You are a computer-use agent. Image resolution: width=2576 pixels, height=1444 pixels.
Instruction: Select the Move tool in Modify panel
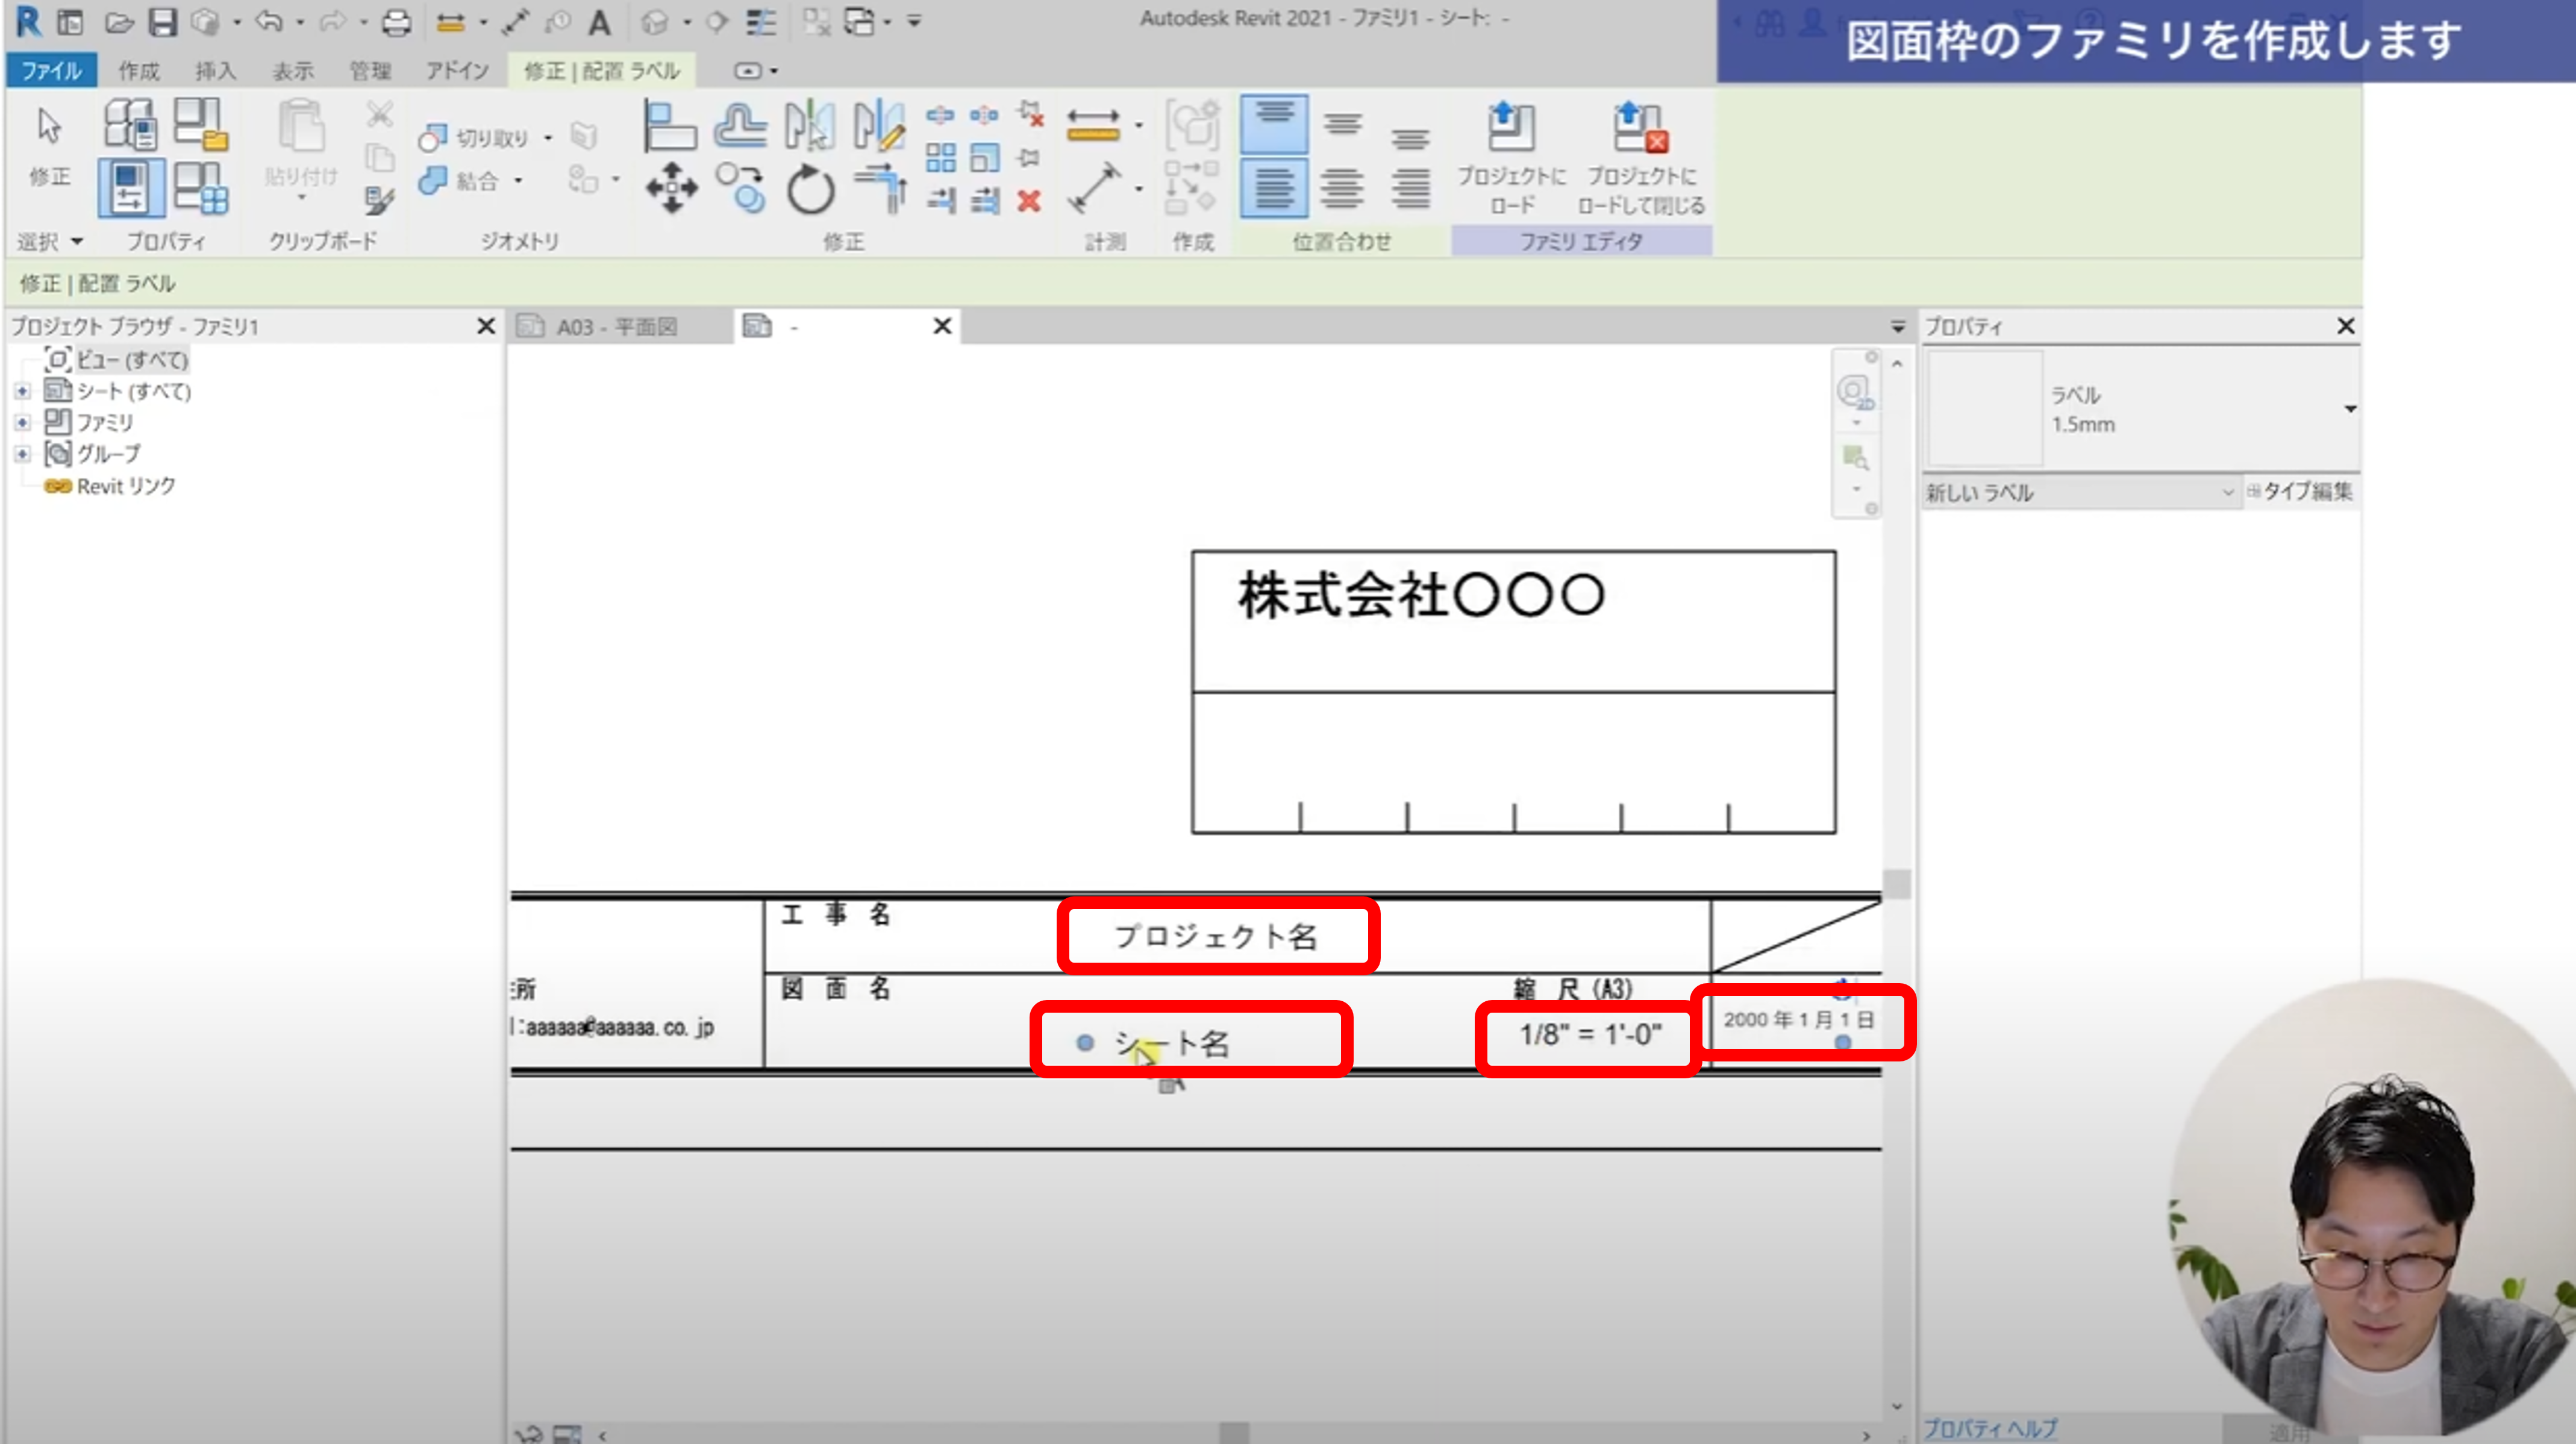[671, 187]
